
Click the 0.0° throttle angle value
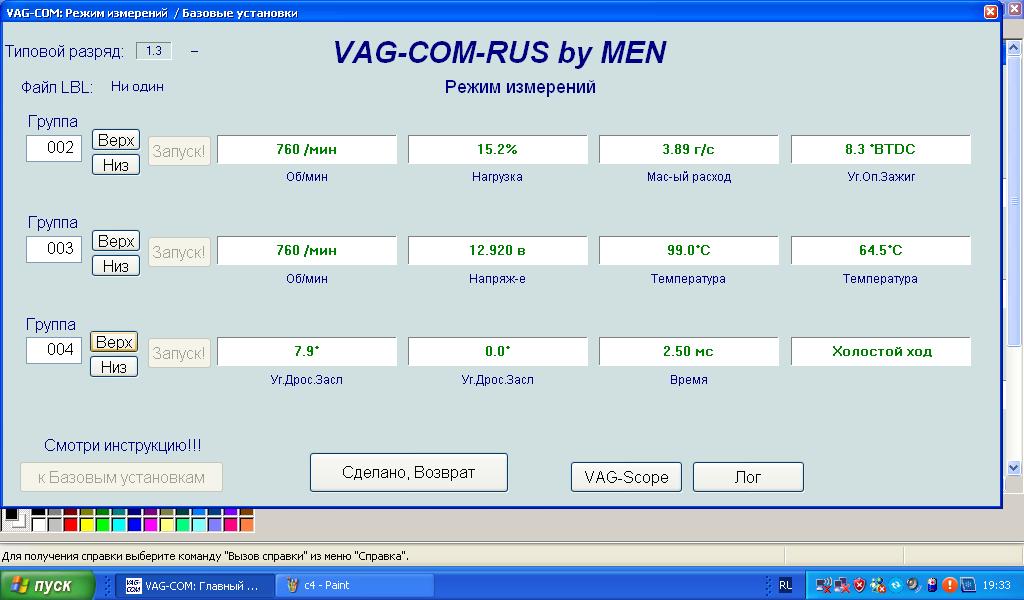tap(497, 351)
